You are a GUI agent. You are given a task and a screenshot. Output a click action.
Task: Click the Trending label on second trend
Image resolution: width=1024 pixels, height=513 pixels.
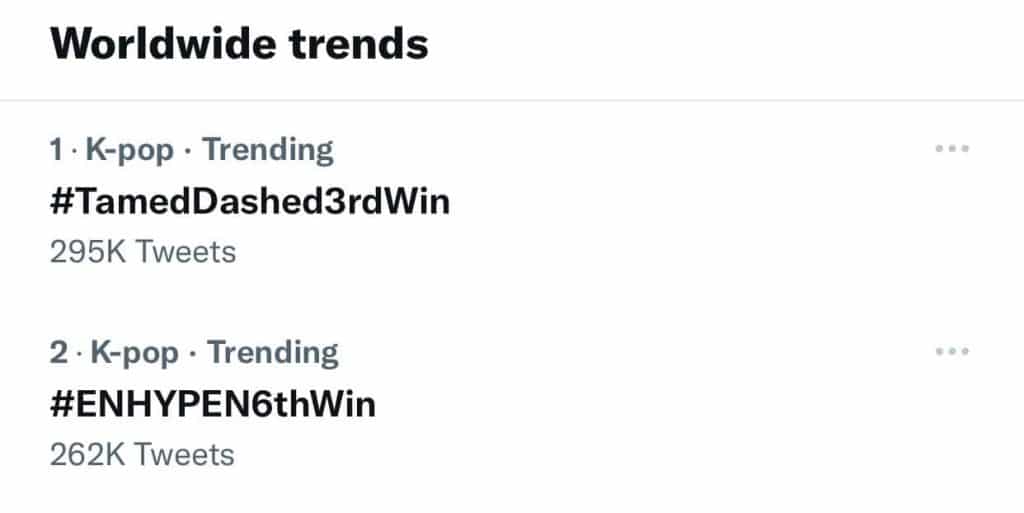click(272, 352)
